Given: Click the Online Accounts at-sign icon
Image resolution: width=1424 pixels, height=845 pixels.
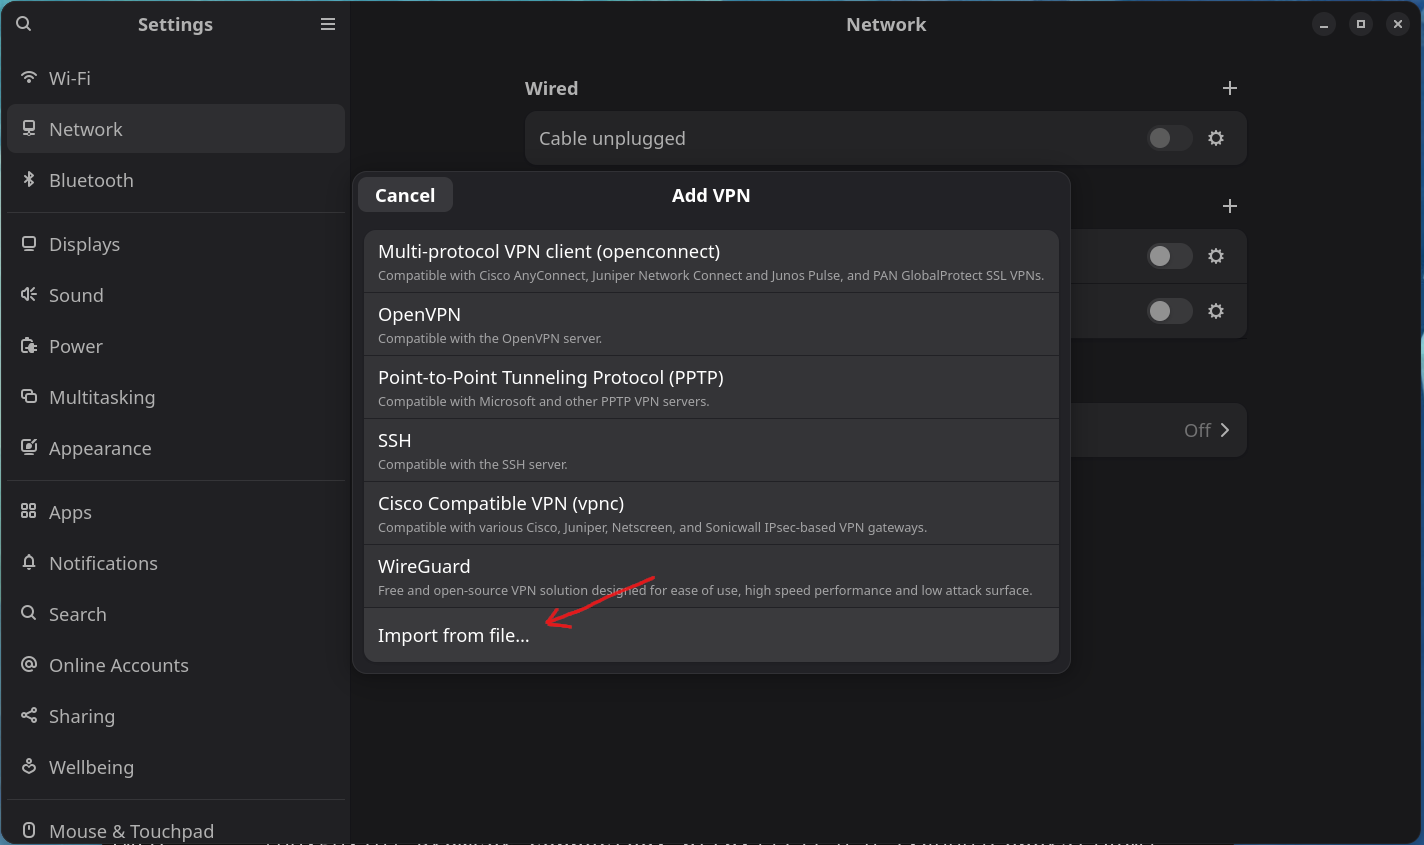Looking at the screenshot, I should coord(29,665).
